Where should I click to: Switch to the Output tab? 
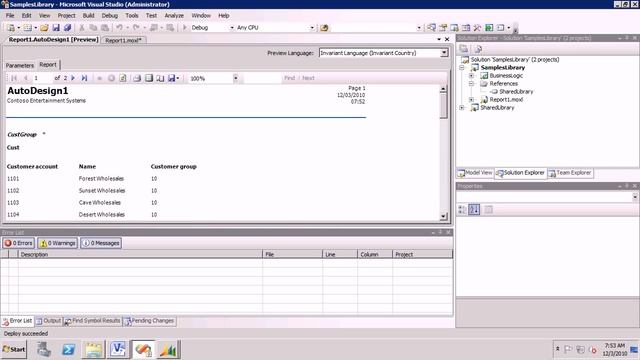[x=49, y=321]
